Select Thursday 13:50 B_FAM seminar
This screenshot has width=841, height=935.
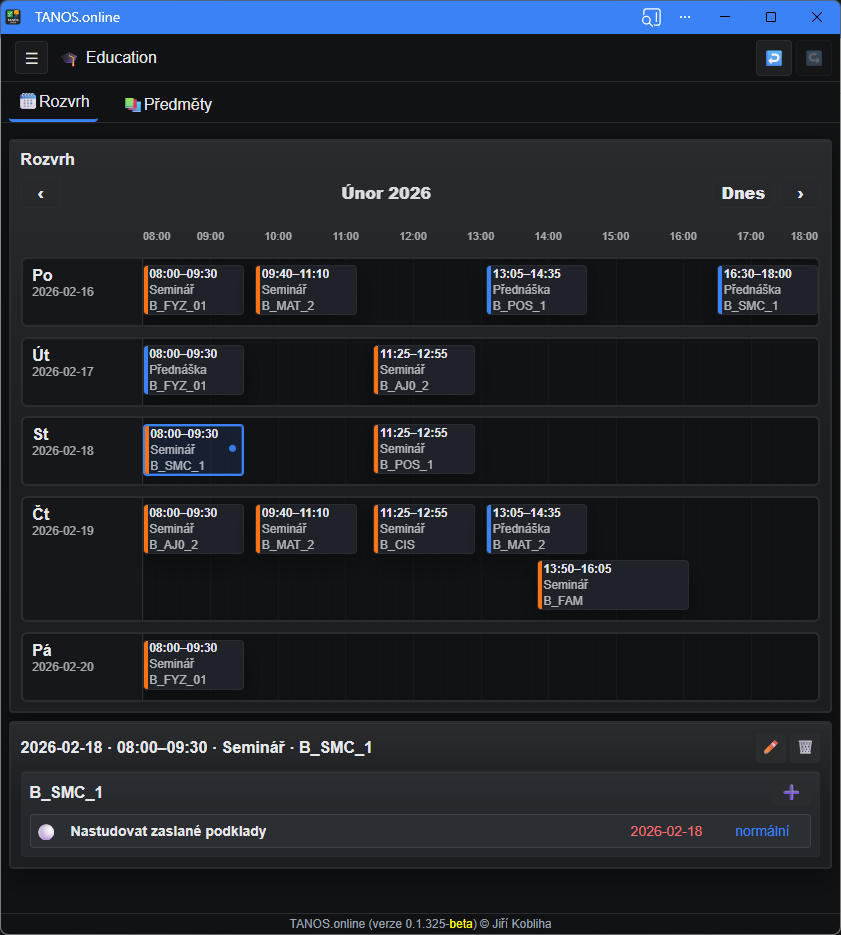coord(613,585)
